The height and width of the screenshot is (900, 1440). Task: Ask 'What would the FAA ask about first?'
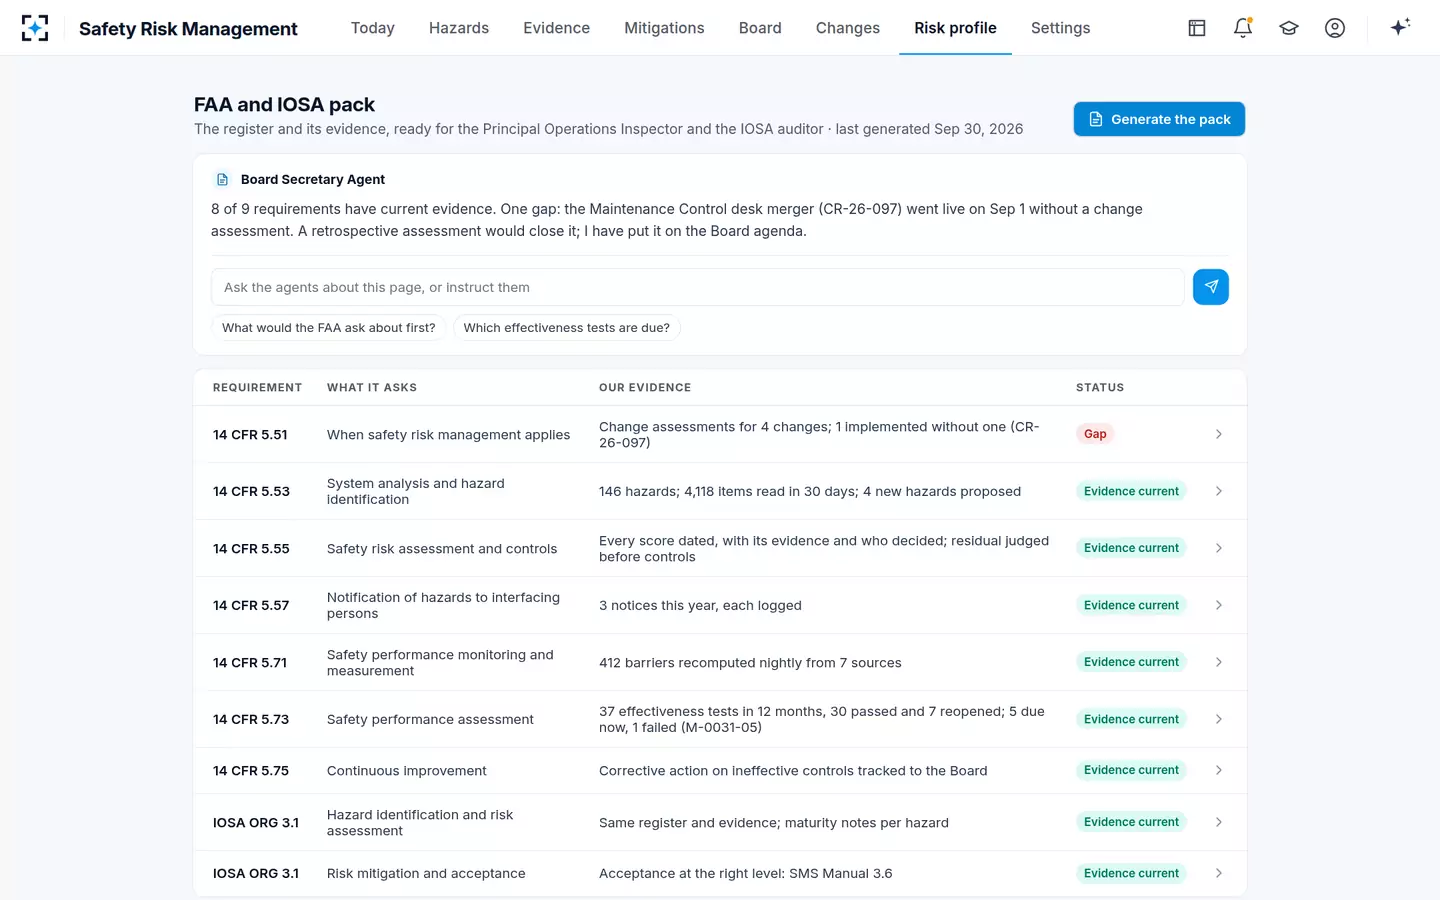coord(329,328)
